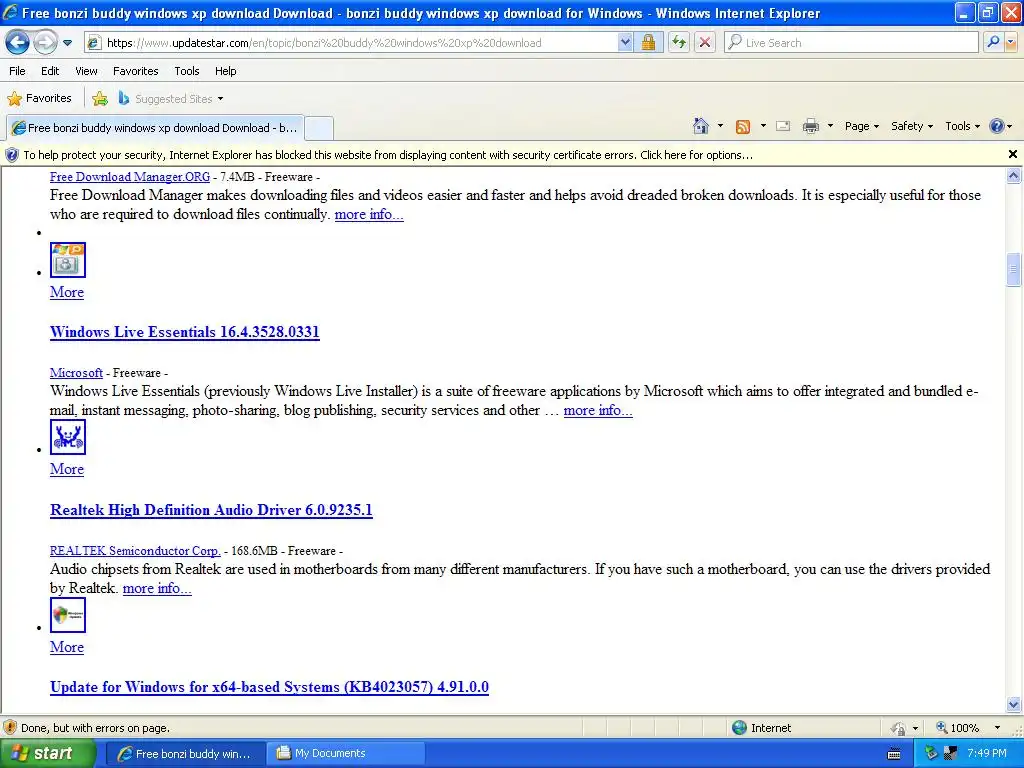Open the Favorites menu
This screenshot has width=1024, height=768.
click(136, 71)
